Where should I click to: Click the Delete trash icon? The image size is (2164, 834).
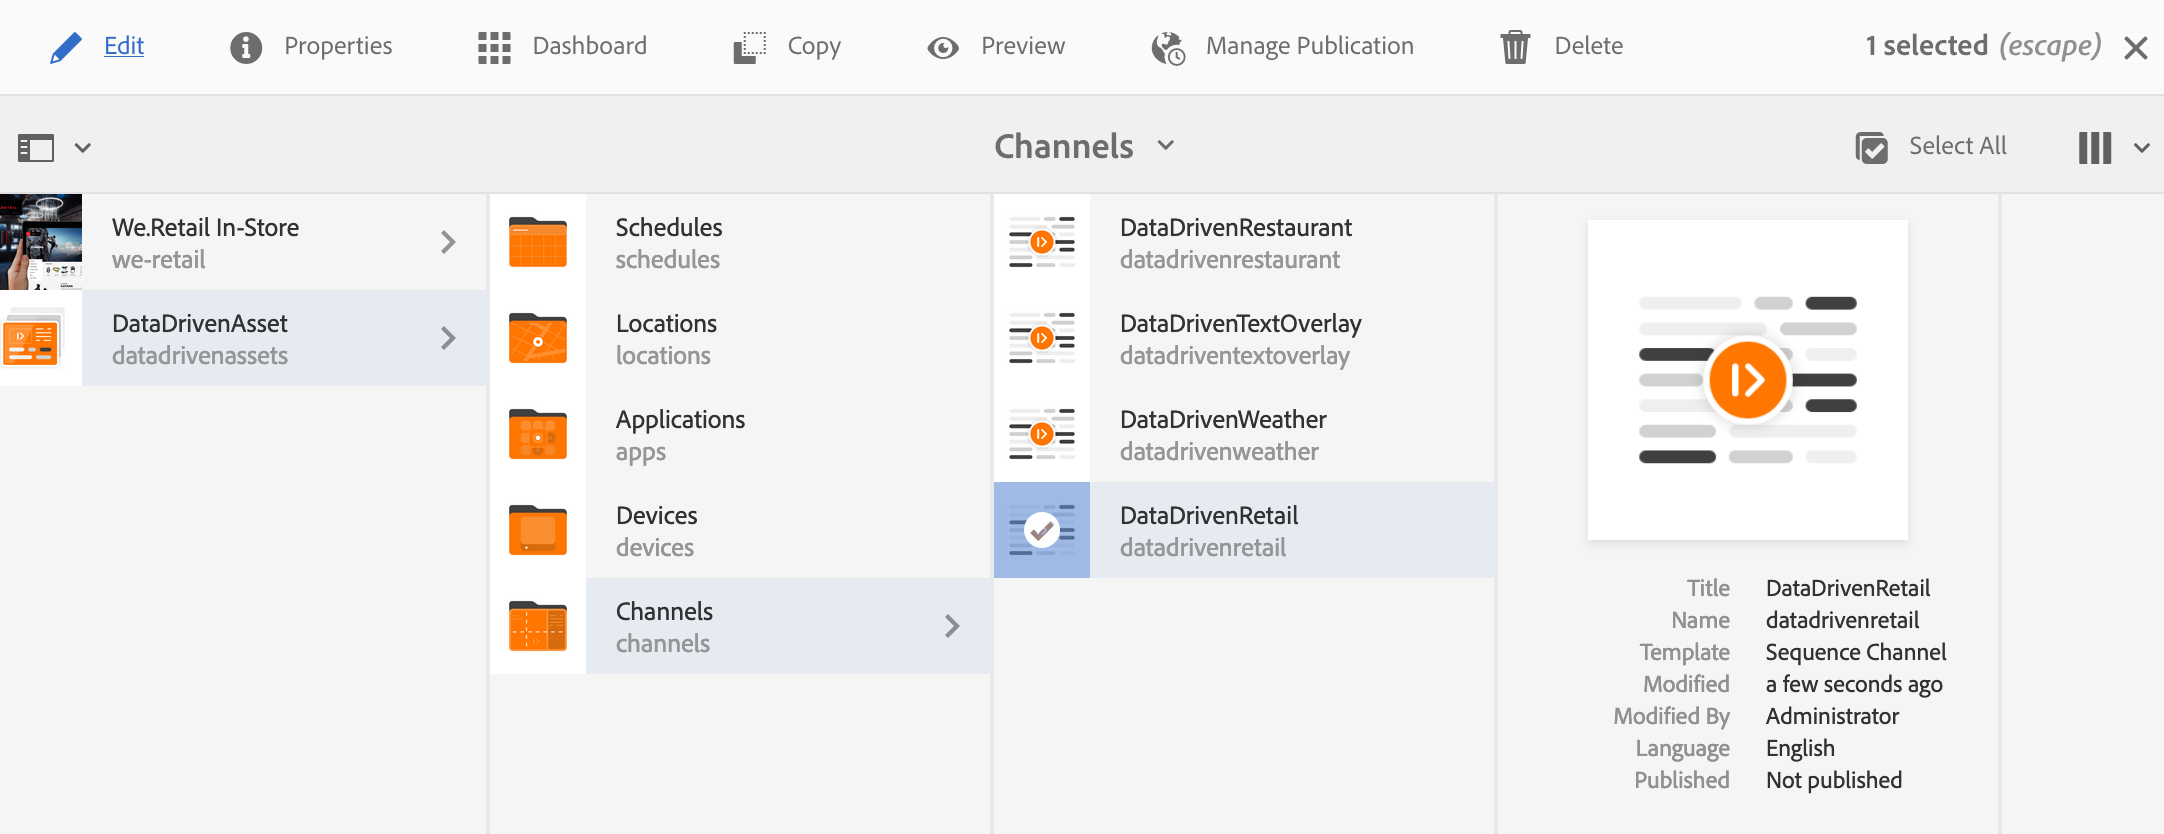pos(1515,47)
